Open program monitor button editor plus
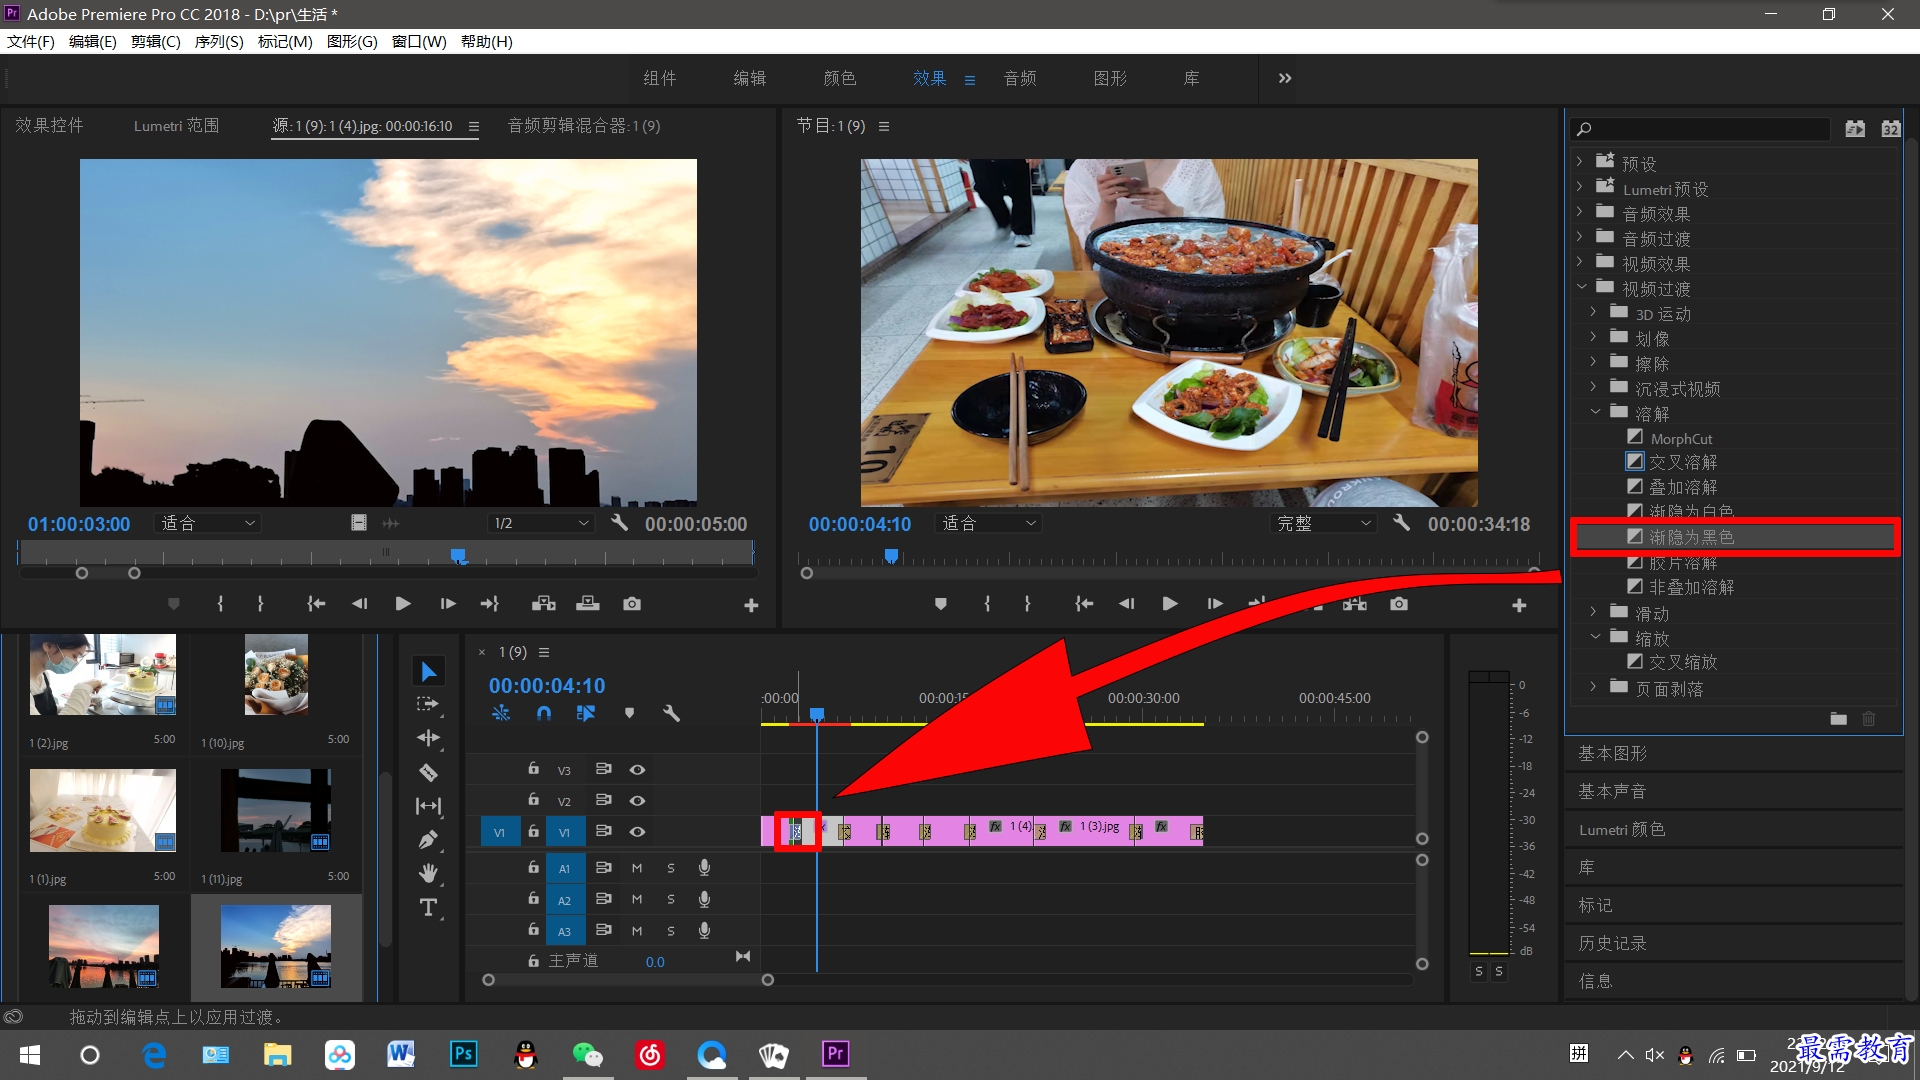The width and height of the screenshot is (1920, 1080). tap(1519, 605)
